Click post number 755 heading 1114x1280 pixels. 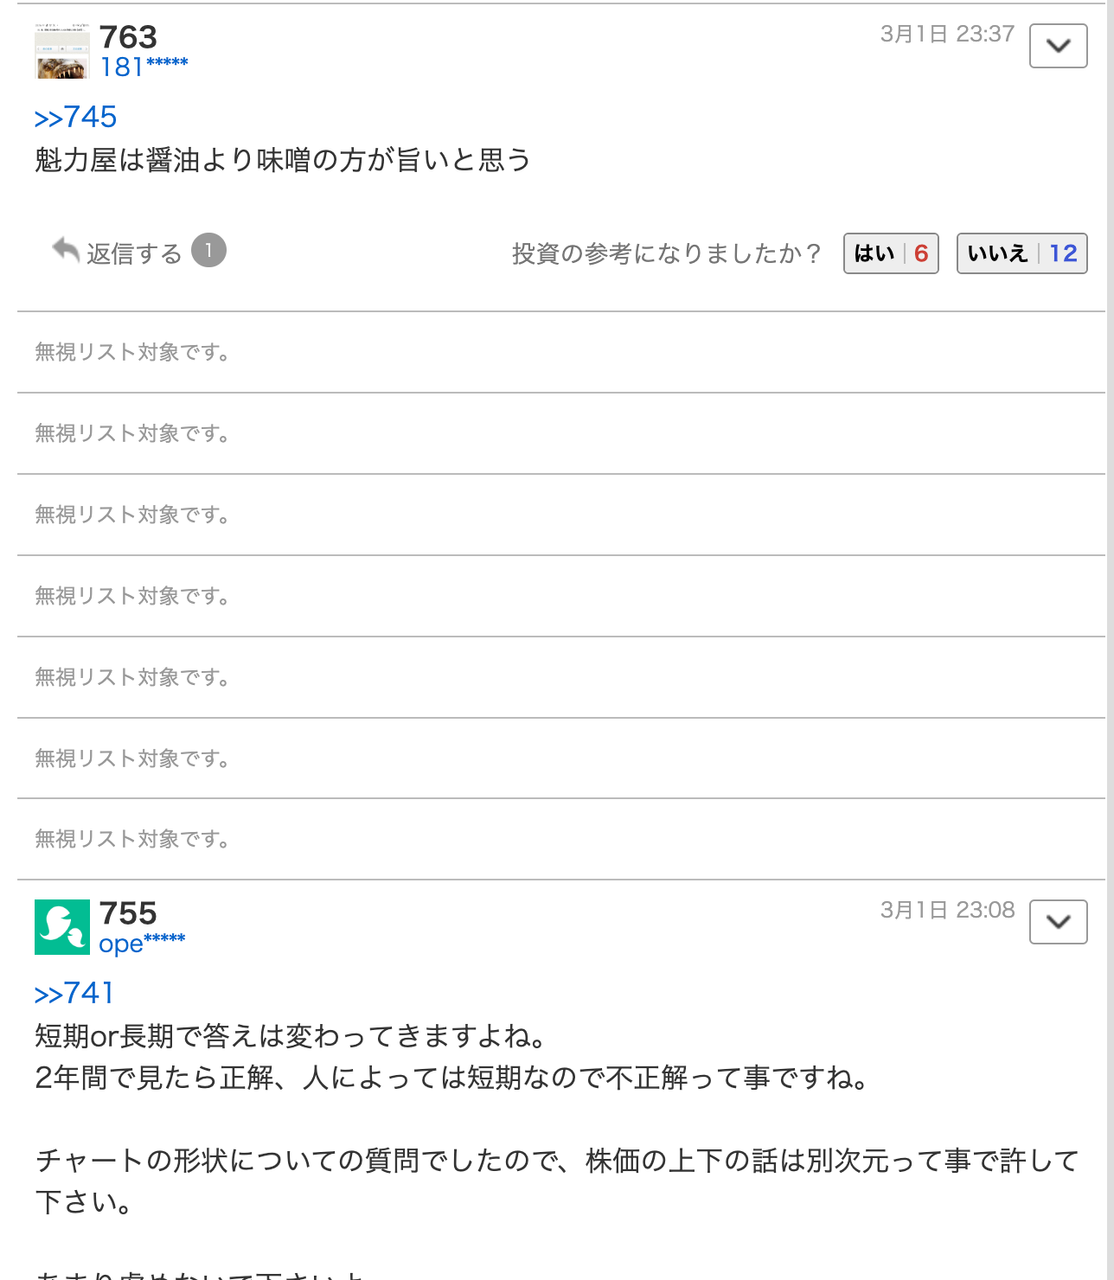(x=128, y=913)
